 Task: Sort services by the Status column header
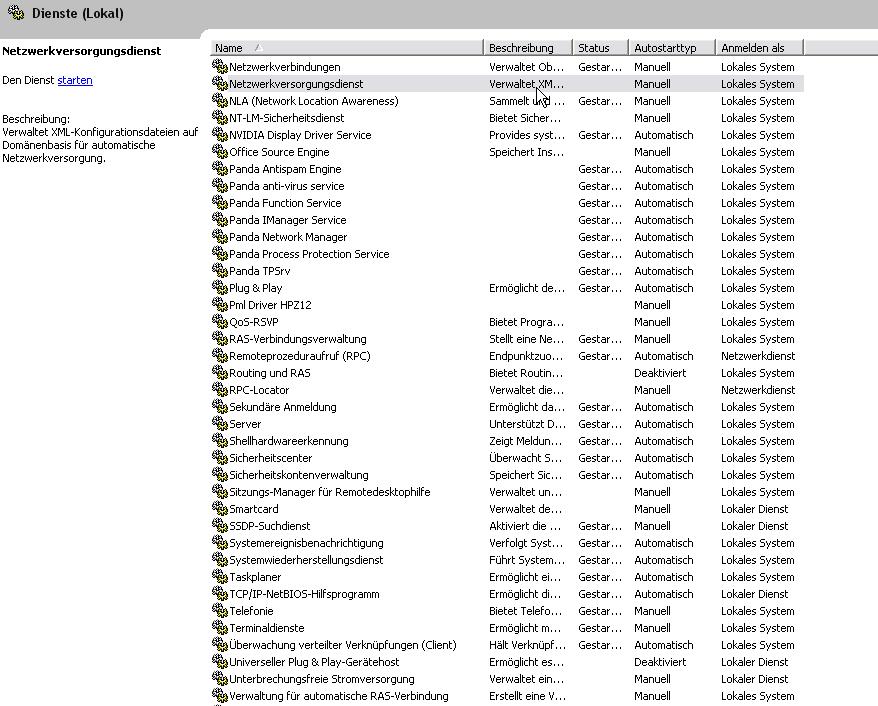(x=600, y=47)
